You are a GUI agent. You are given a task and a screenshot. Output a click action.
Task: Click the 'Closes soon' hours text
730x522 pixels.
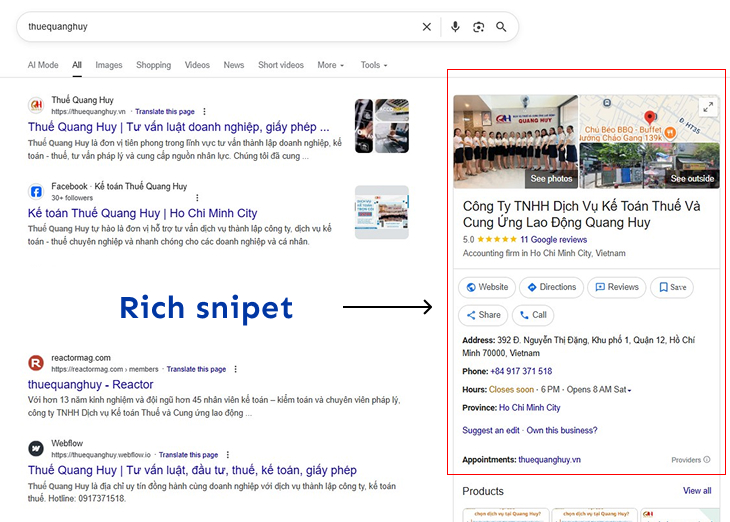511,390
